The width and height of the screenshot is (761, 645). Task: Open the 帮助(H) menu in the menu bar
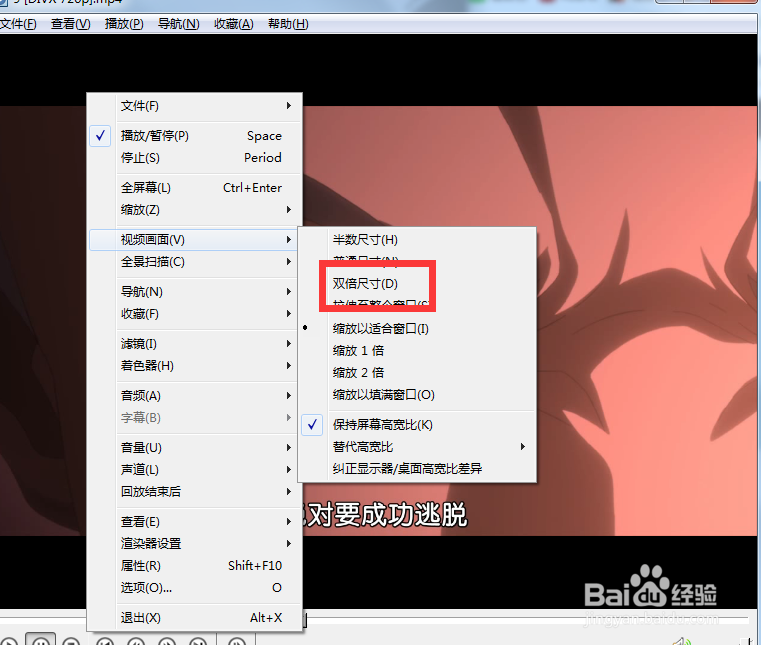pyautogui.click(x=288, y=24)
